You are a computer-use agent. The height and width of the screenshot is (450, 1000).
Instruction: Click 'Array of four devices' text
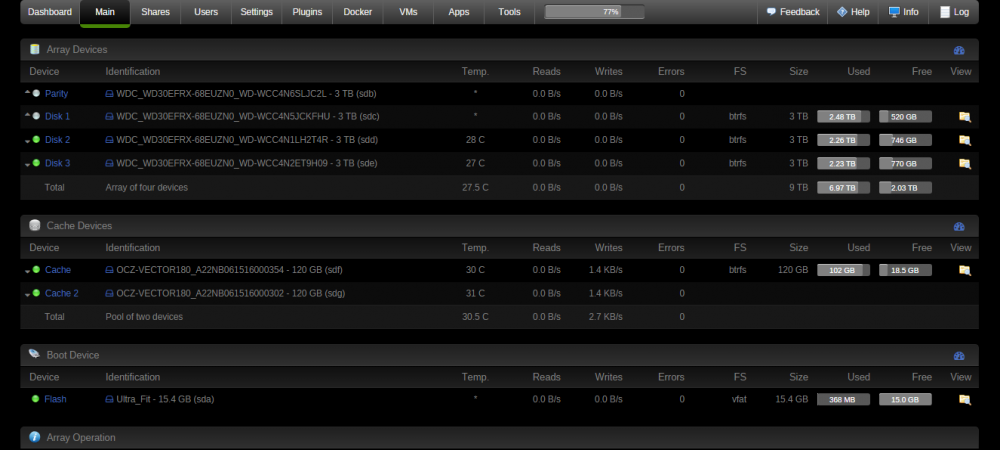[x=147, y=188]
